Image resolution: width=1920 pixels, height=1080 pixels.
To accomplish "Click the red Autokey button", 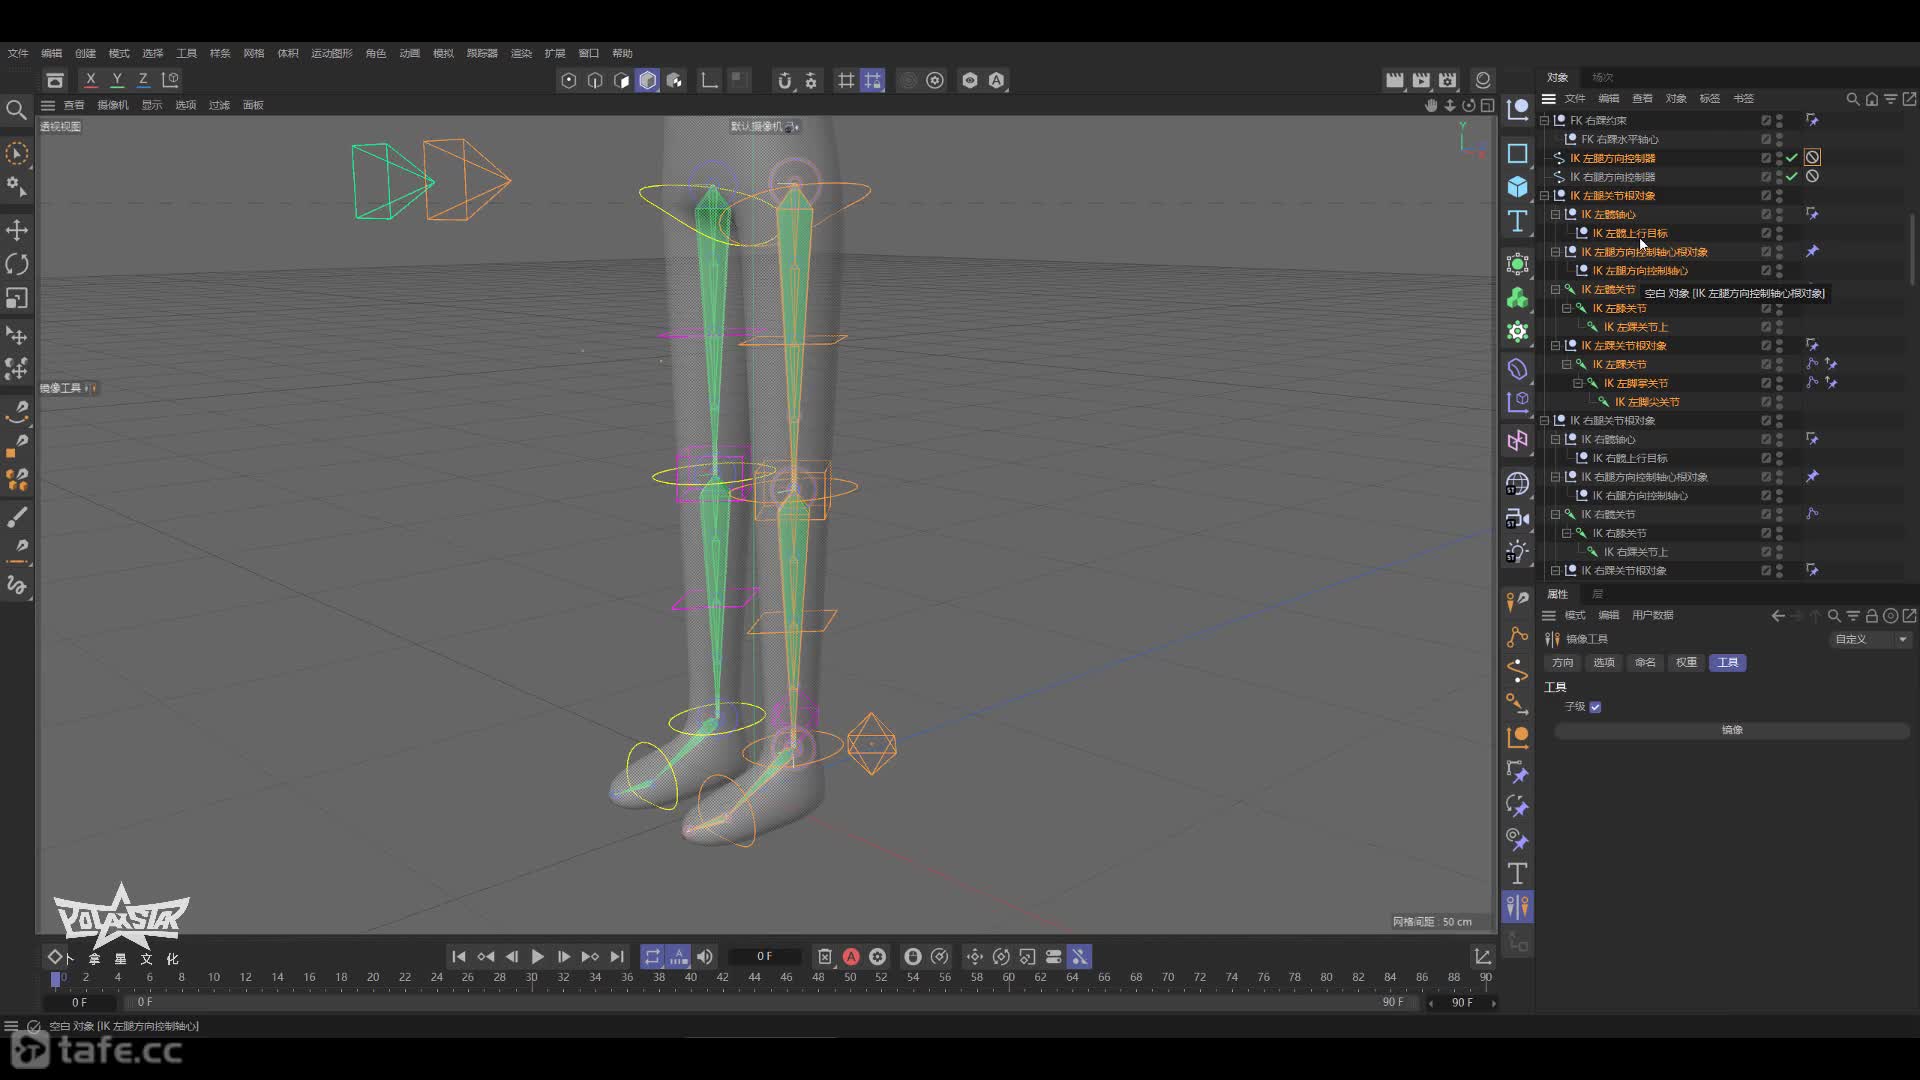I will tap(851, 957).
